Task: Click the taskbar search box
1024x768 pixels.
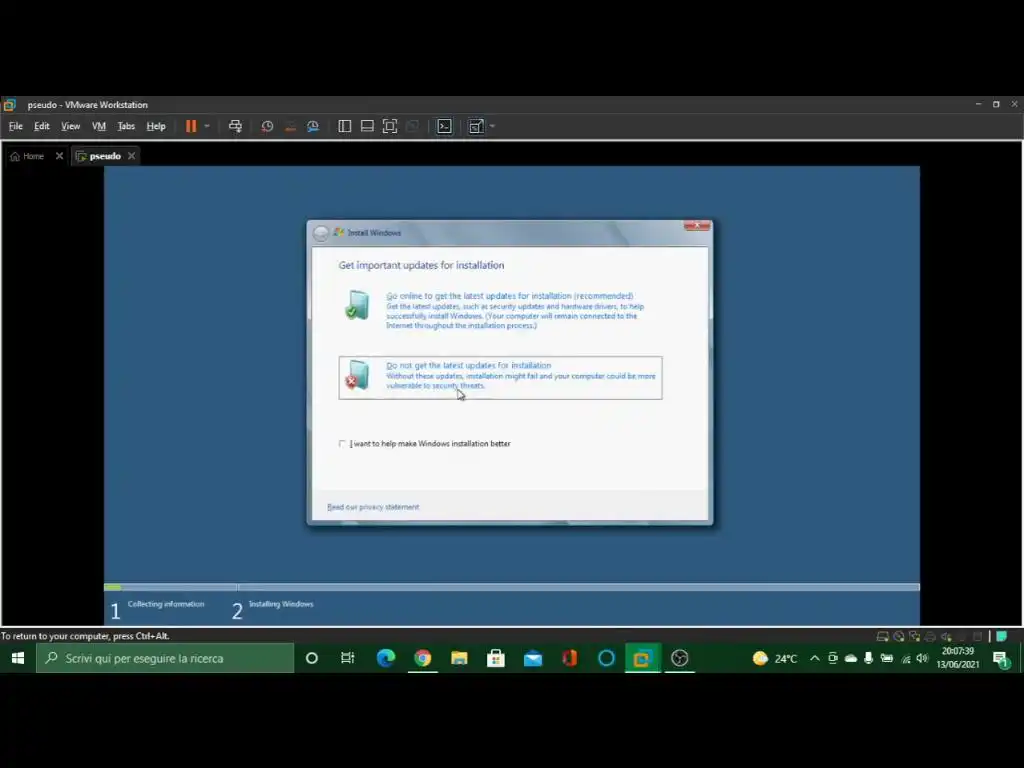Action: 165,658
